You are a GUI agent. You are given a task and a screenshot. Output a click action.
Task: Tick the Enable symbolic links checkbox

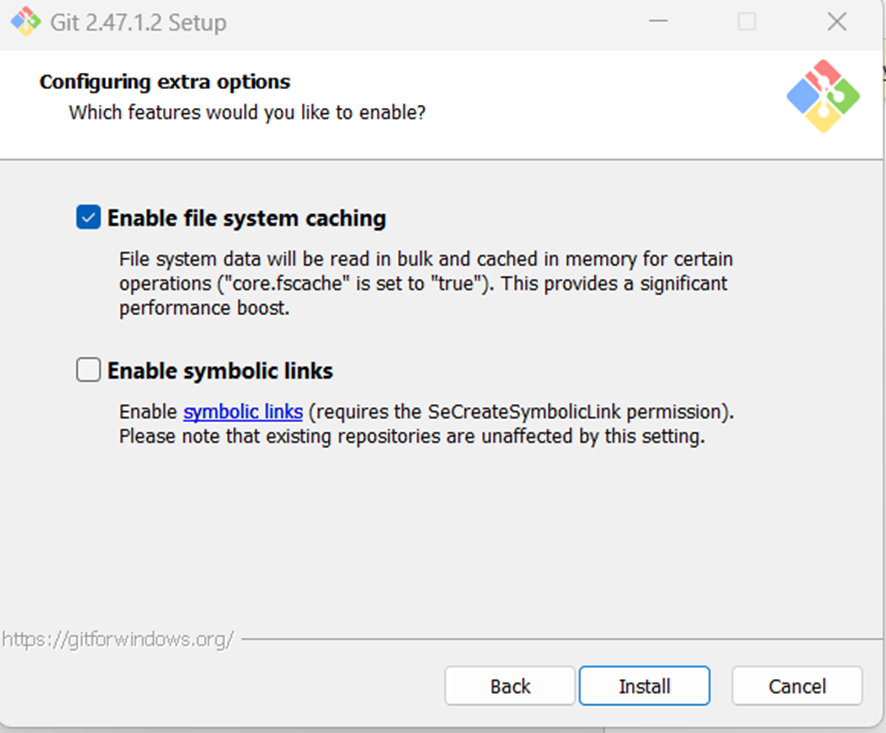pos(89,371)
